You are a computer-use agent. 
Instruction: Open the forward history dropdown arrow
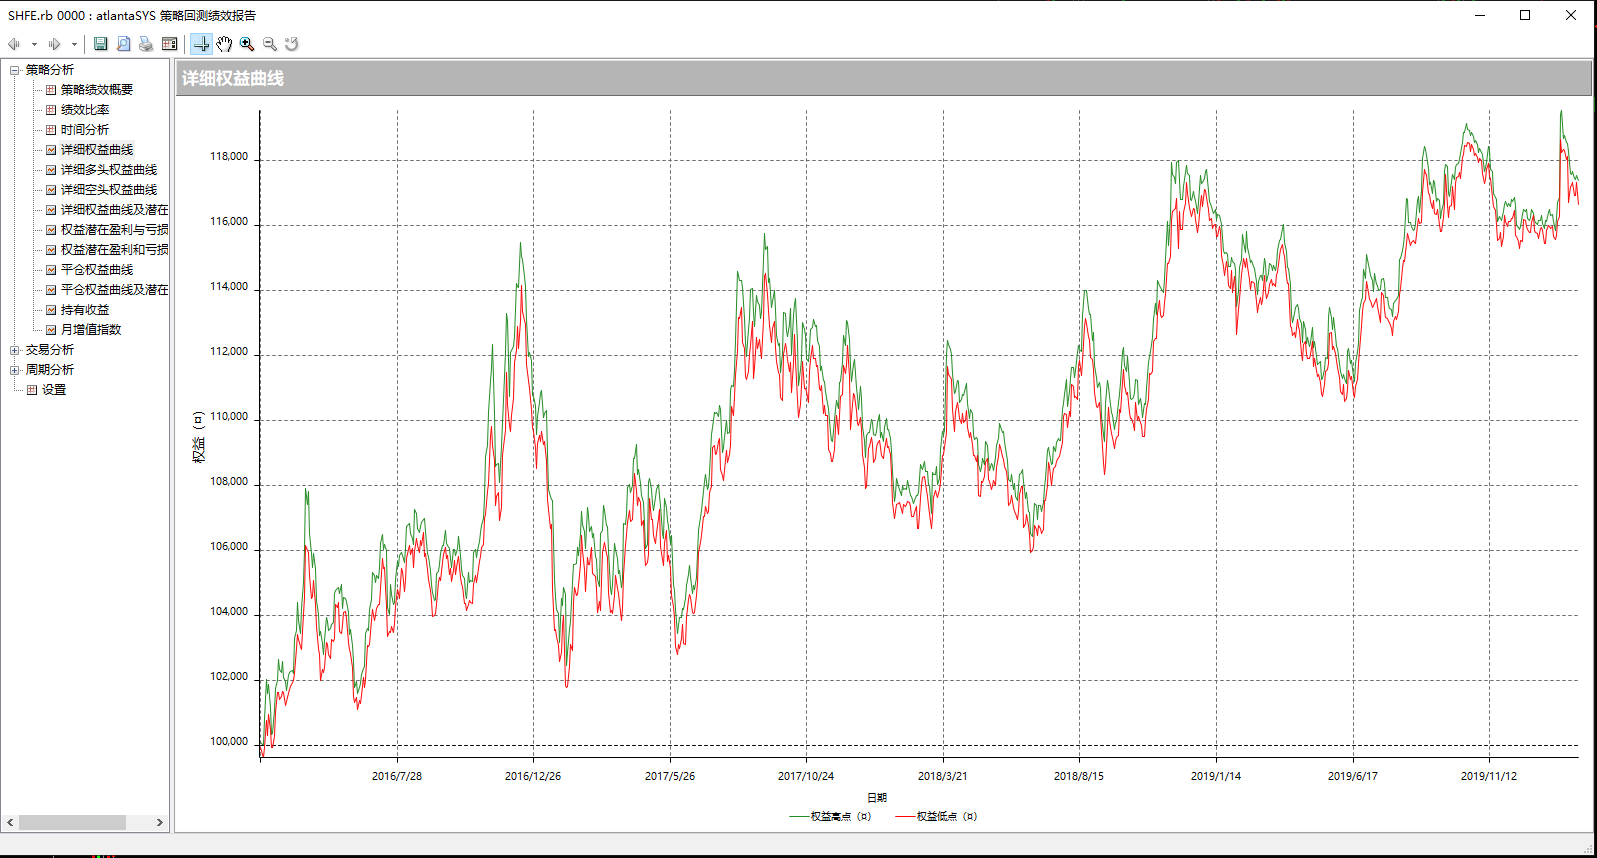[74, 44]
